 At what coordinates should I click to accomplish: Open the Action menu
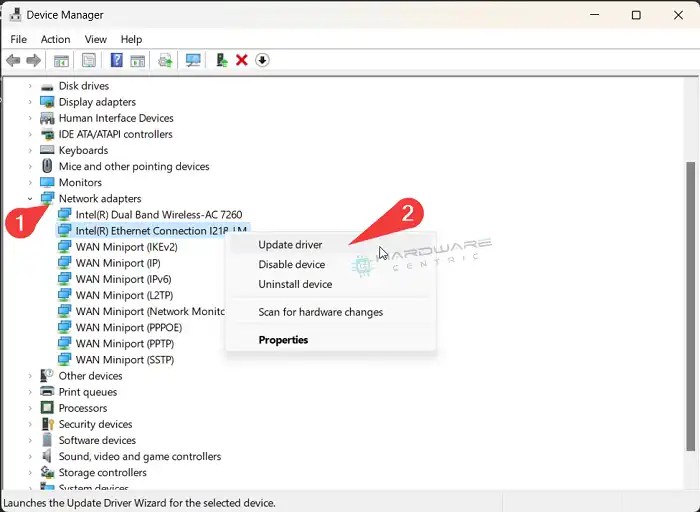[55, 39]
